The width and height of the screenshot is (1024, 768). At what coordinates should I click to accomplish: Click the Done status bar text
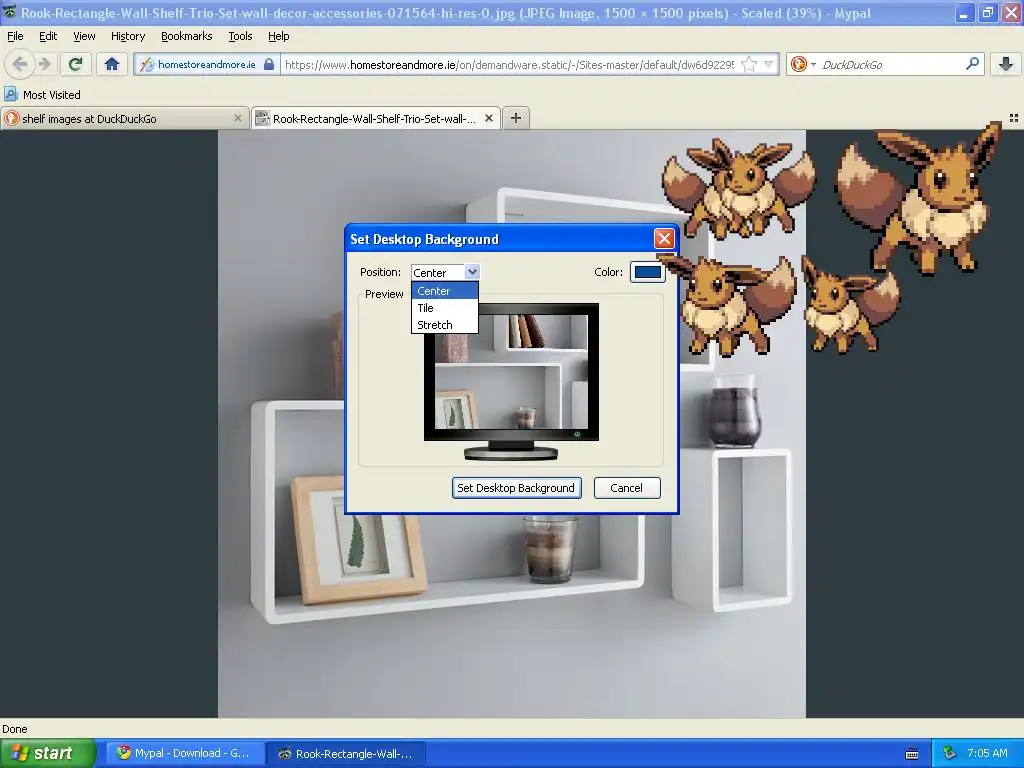[15, 729]
